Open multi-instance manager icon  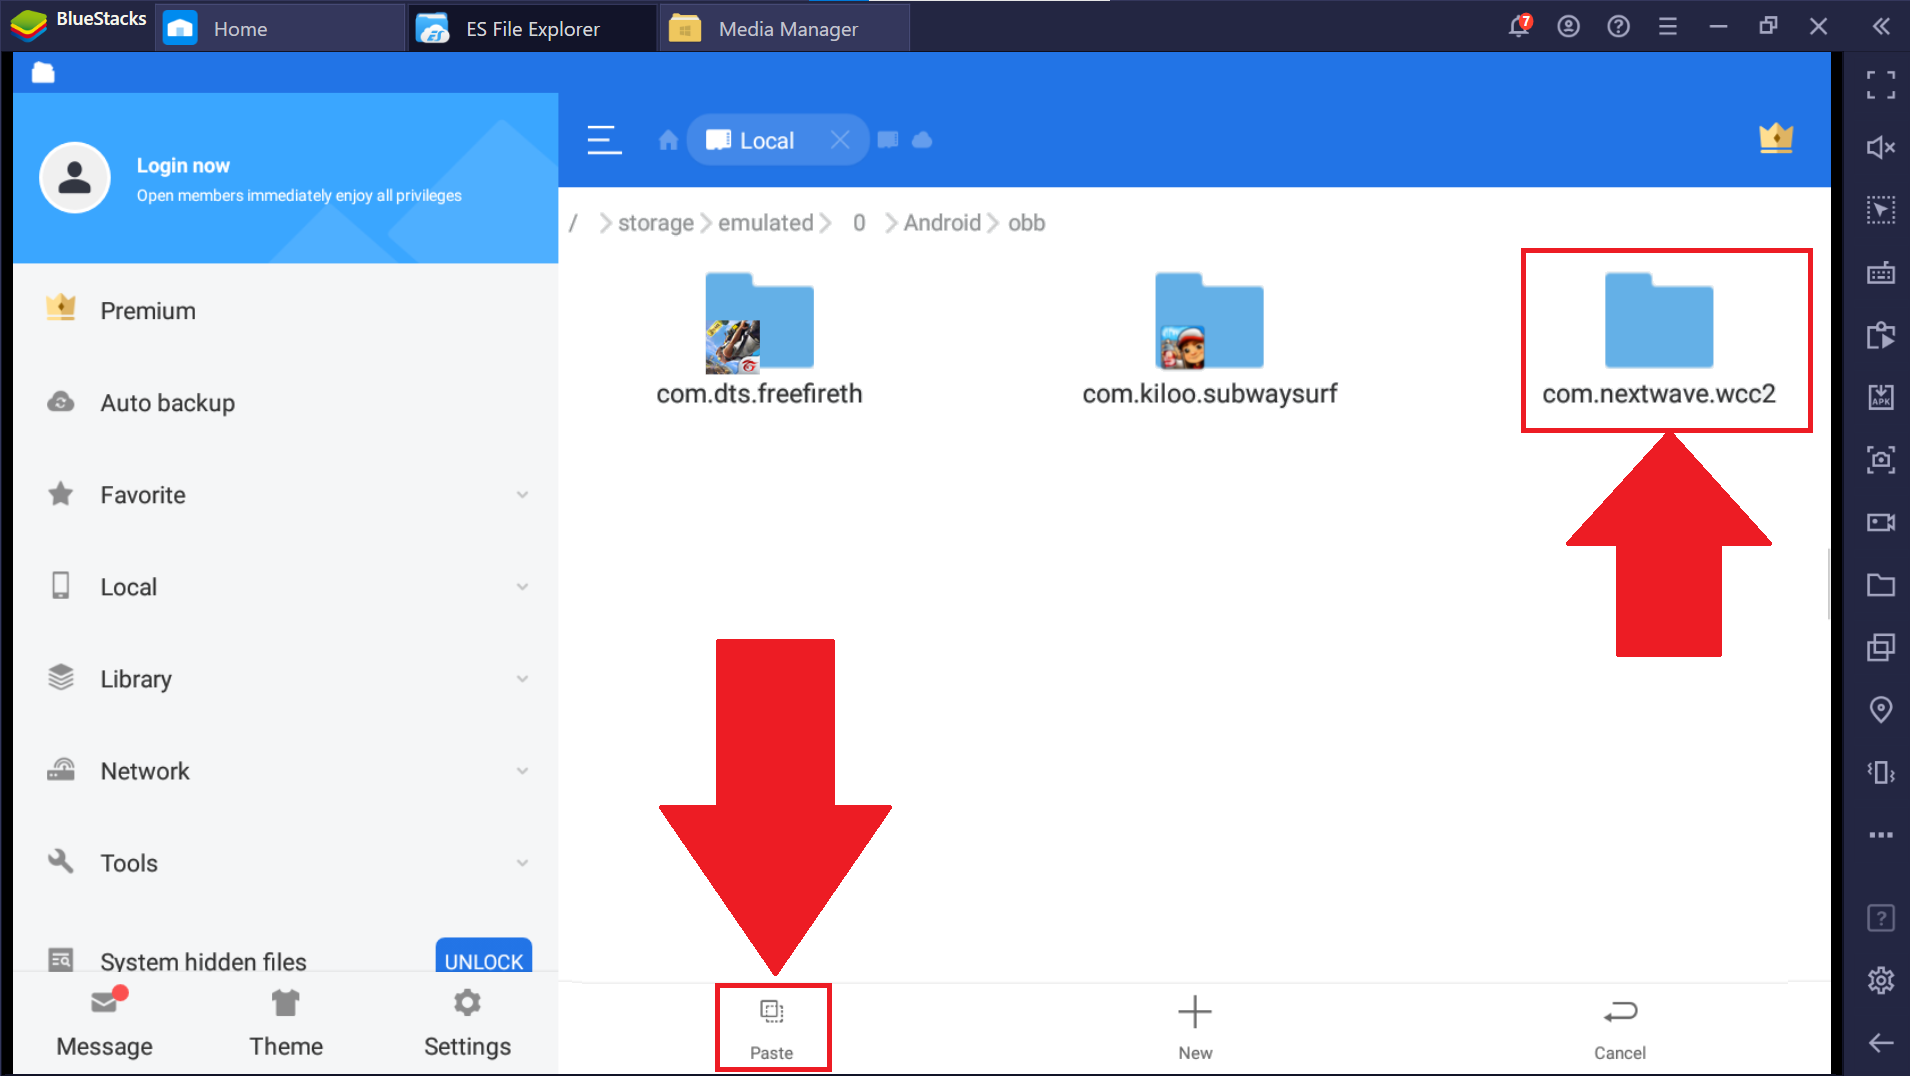pos(1881,647)
